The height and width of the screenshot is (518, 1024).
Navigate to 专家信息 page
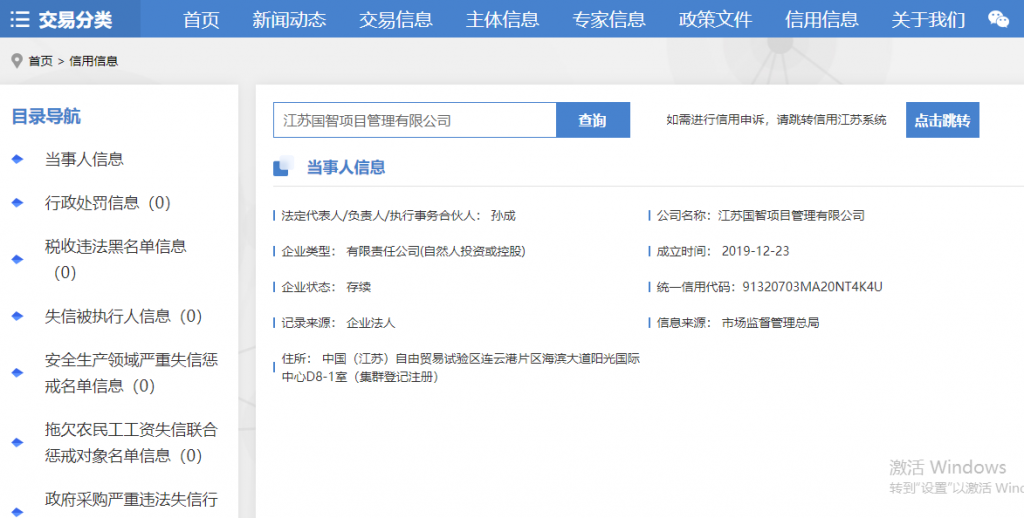609,19
